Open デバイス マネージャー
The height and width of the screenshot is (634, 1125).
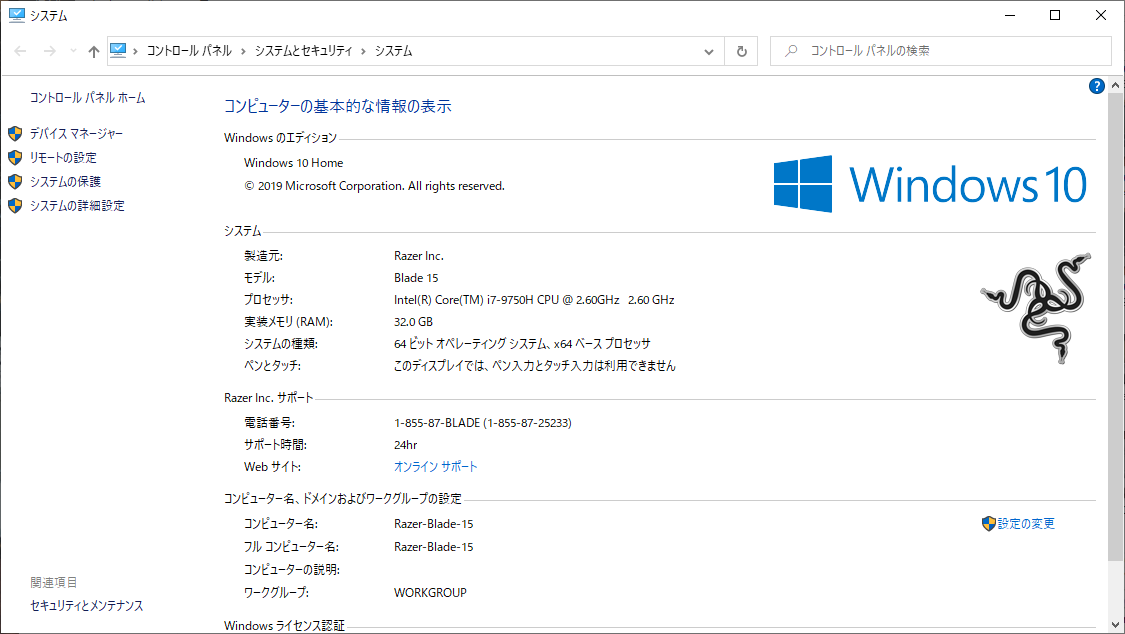coord(76,133)
